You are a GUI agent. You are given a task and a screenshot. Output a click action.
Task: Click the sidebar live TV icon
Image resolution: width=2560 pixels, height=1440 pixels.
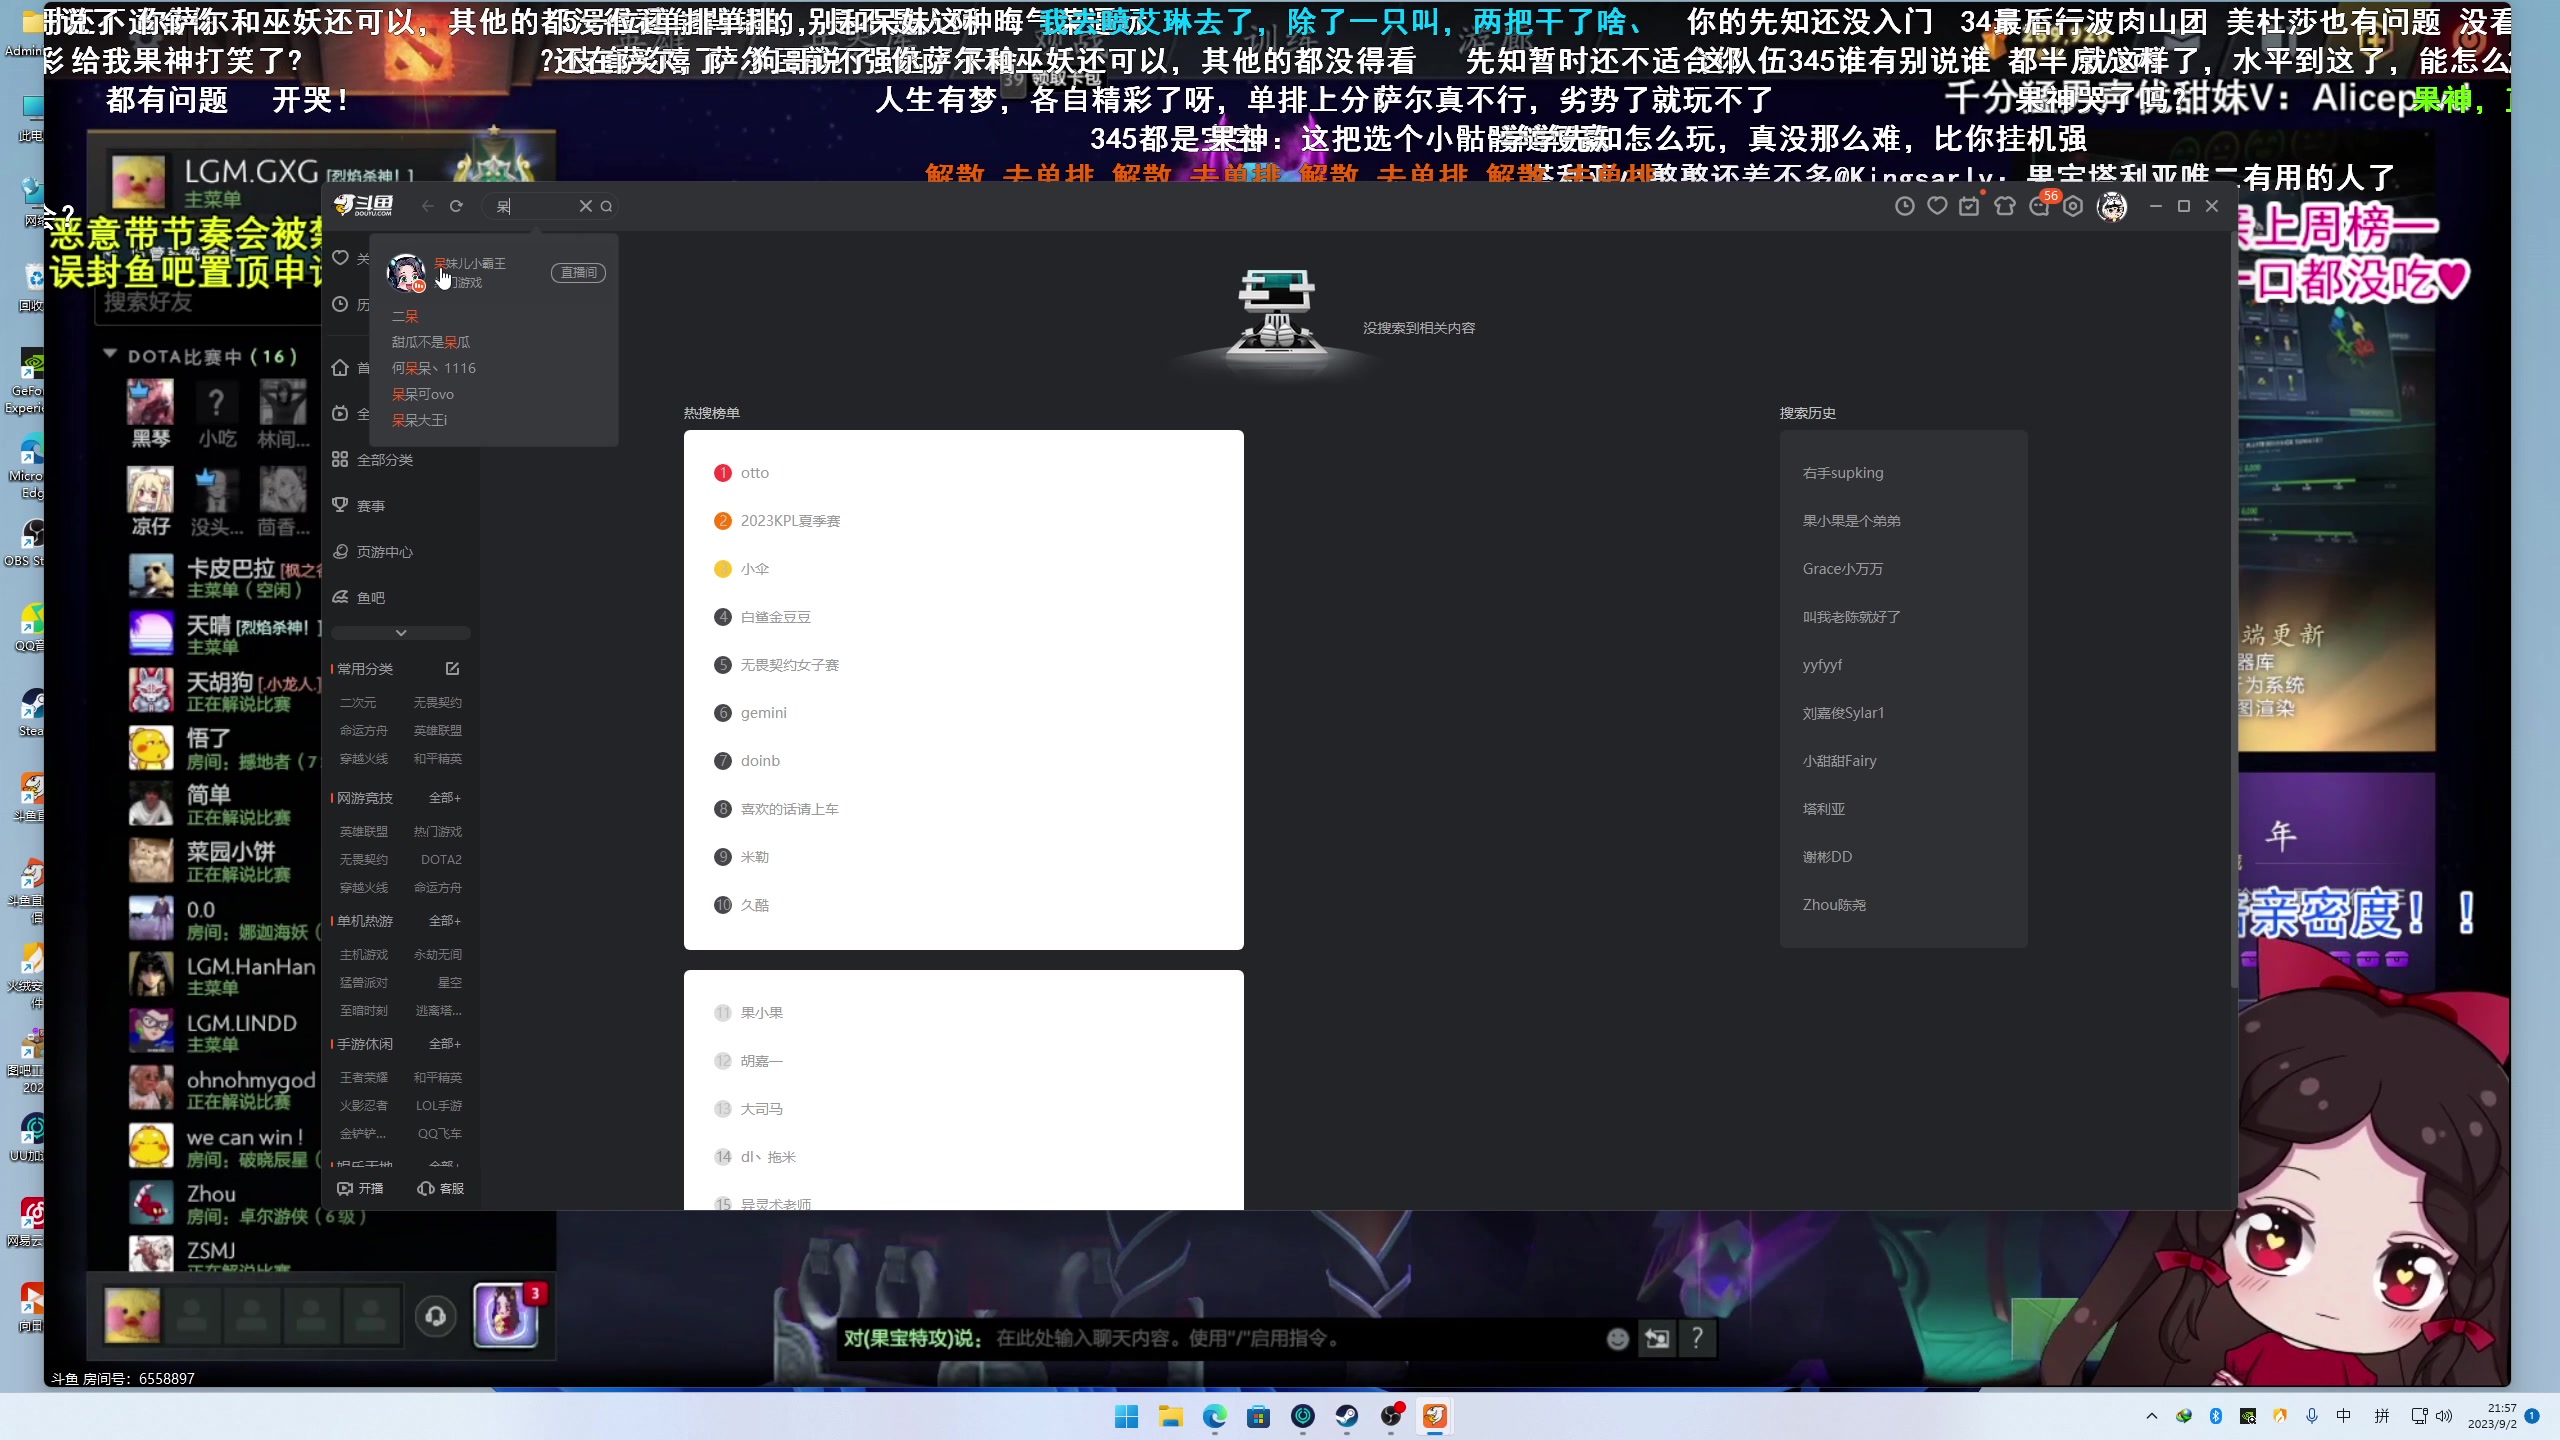pyautogui.click(x=340, y=413)
